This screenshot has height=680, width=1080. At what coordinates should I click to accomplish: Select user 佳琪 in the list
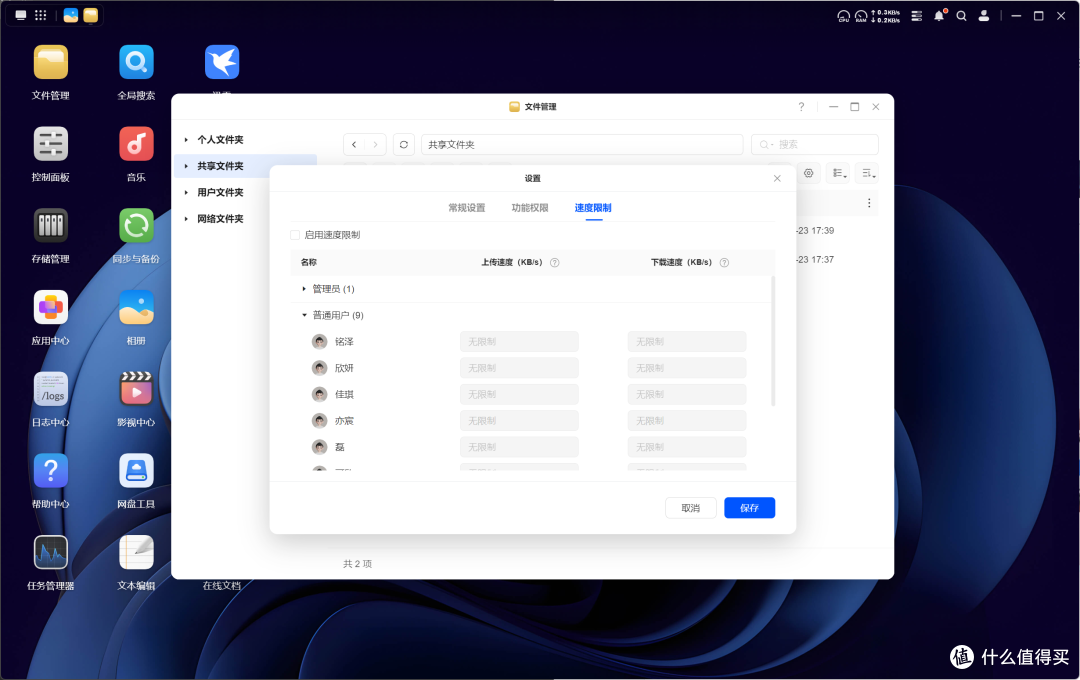[x=344, y=394]
